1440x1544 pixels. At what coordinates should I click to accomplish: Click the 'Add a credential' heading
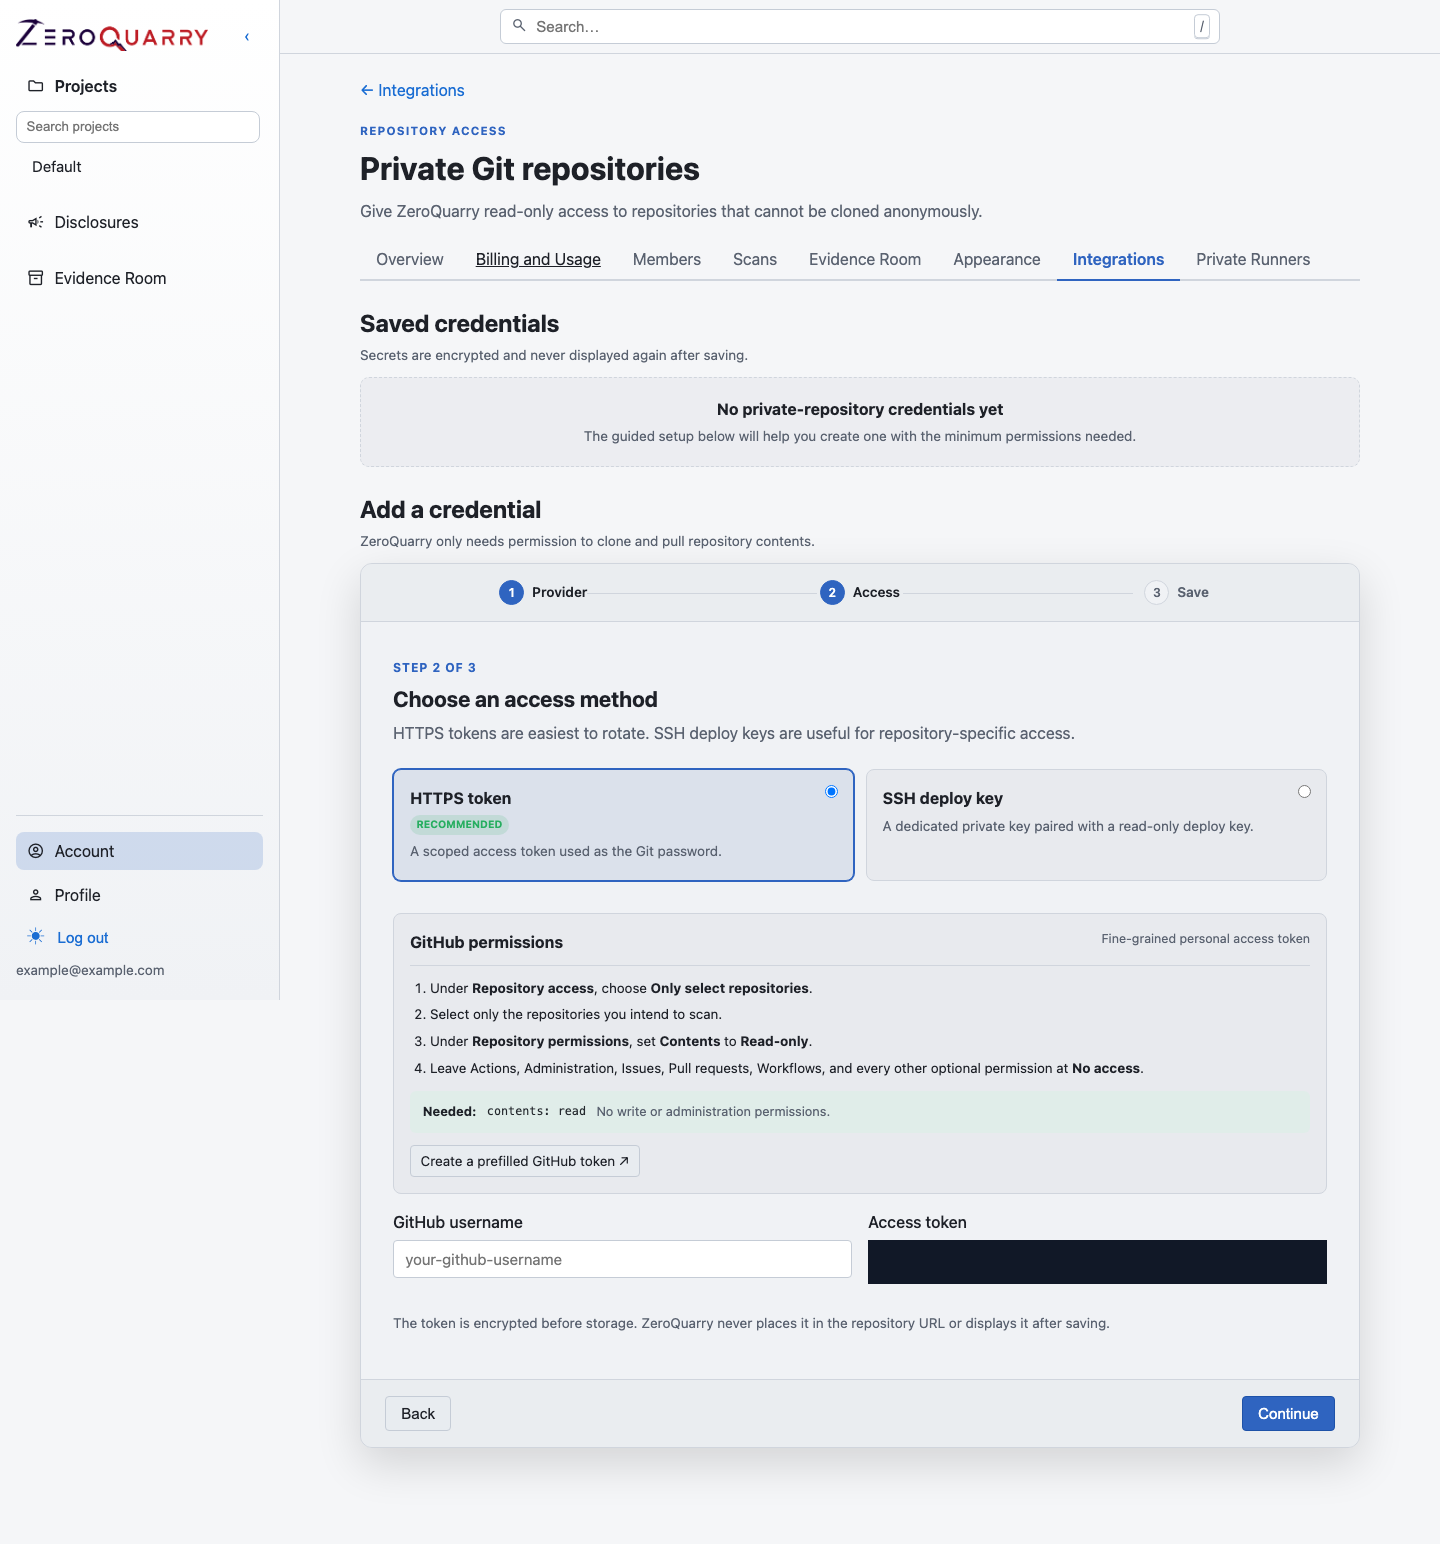pos(450,510)
